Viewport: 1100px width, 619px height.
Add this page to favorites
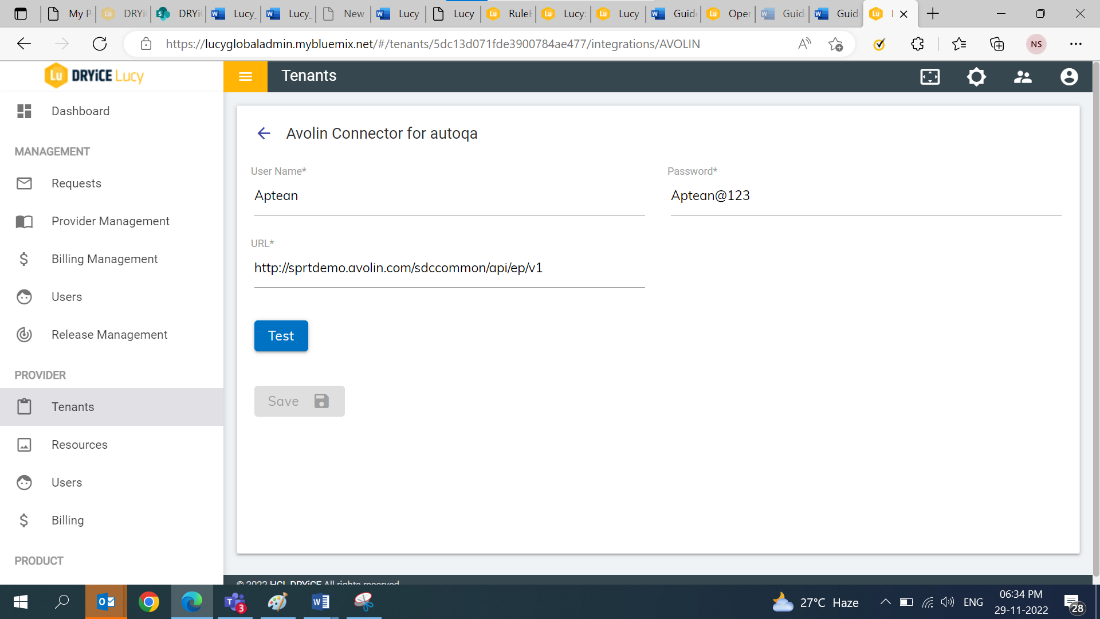click(x=836, y=44)
